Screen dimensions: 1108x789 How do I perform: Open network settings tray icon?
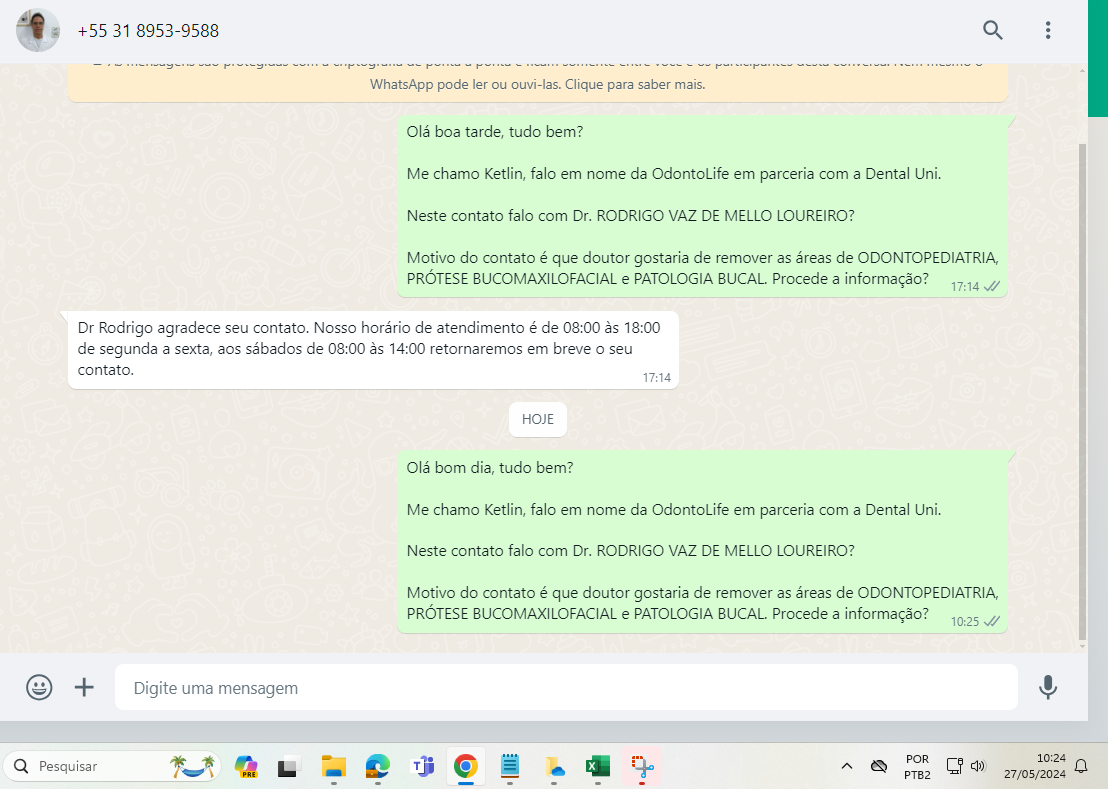(955, 766)
